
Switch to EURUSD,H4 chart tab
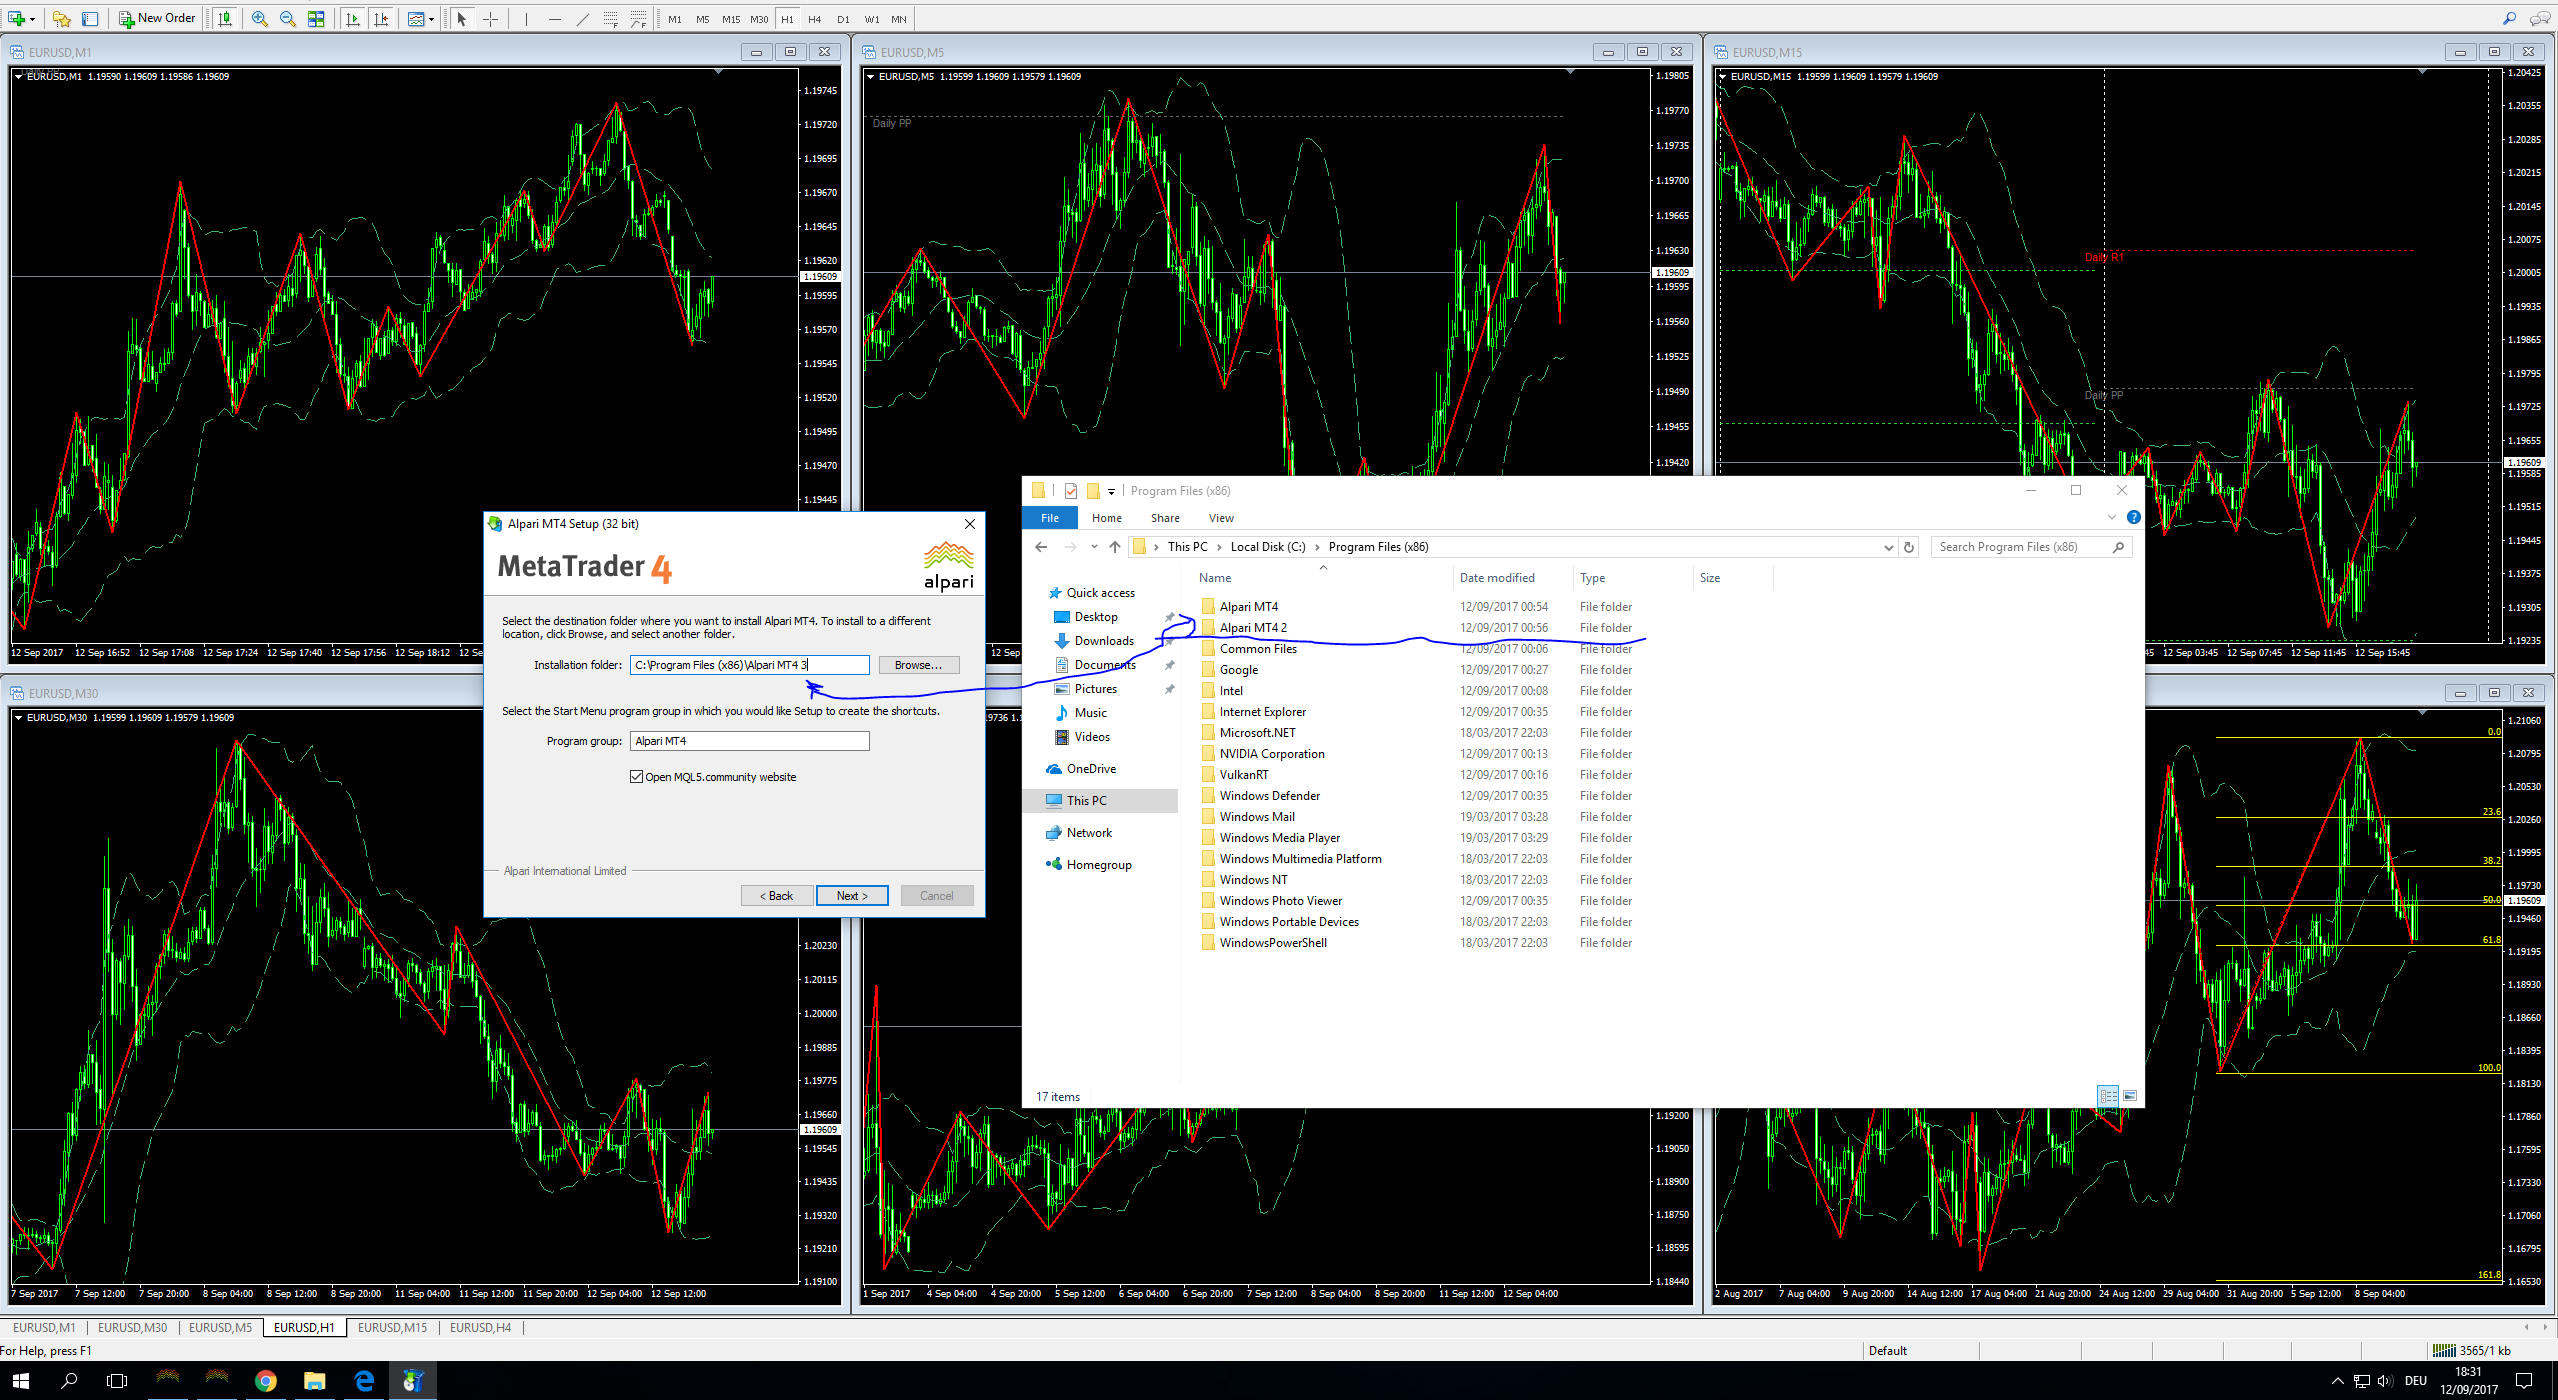(x=480, y=1328)
